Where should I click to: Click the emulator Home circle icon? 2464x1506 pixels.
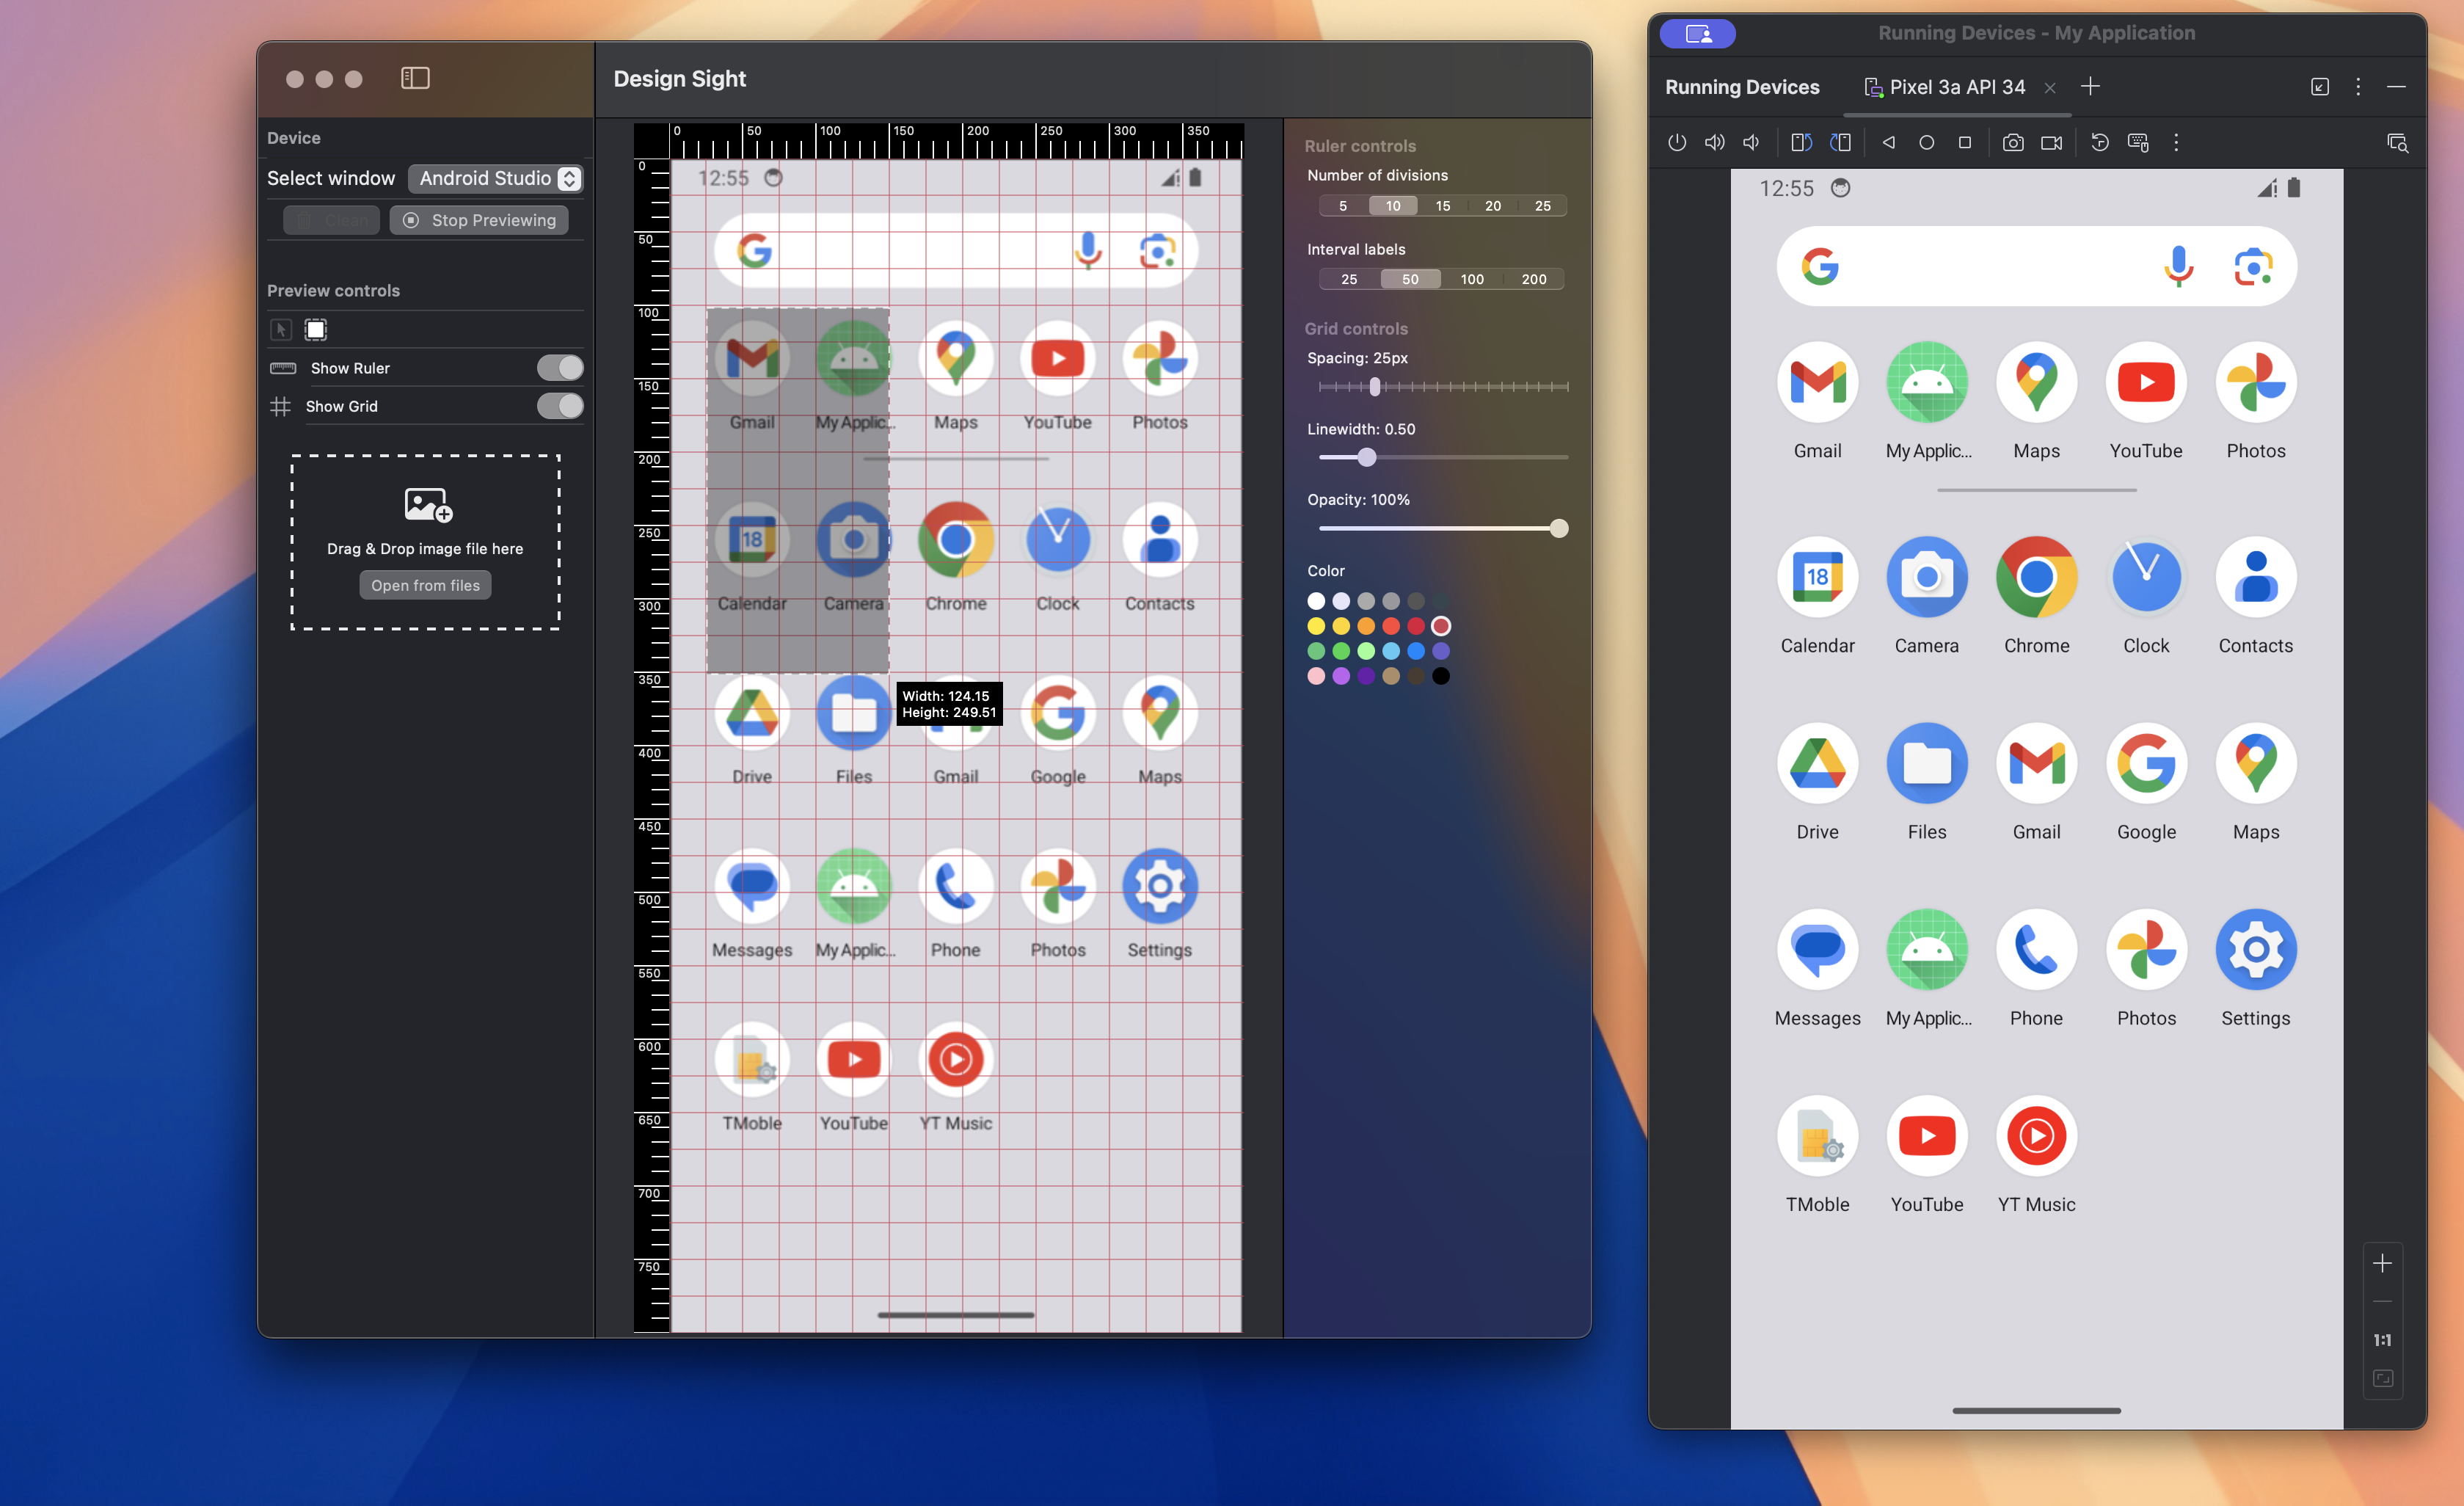(x=1926, y=142)
